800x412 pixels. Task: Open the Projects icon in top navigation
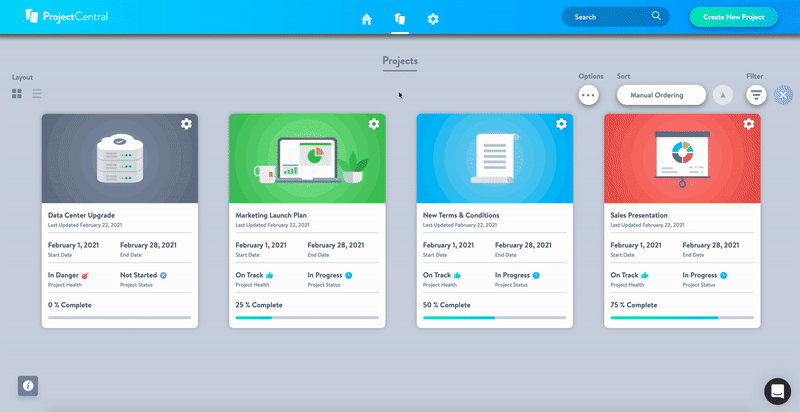pos(399,19)
